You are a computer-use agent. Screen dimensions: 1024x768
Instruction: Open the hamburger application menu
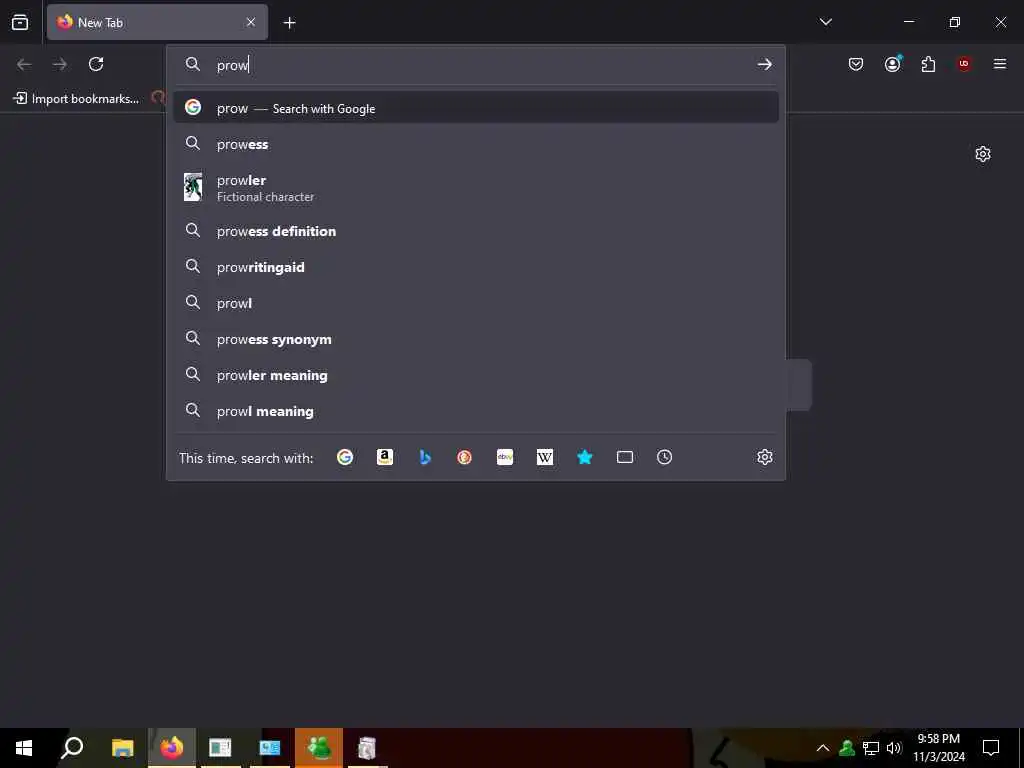tap(1000, 64)
